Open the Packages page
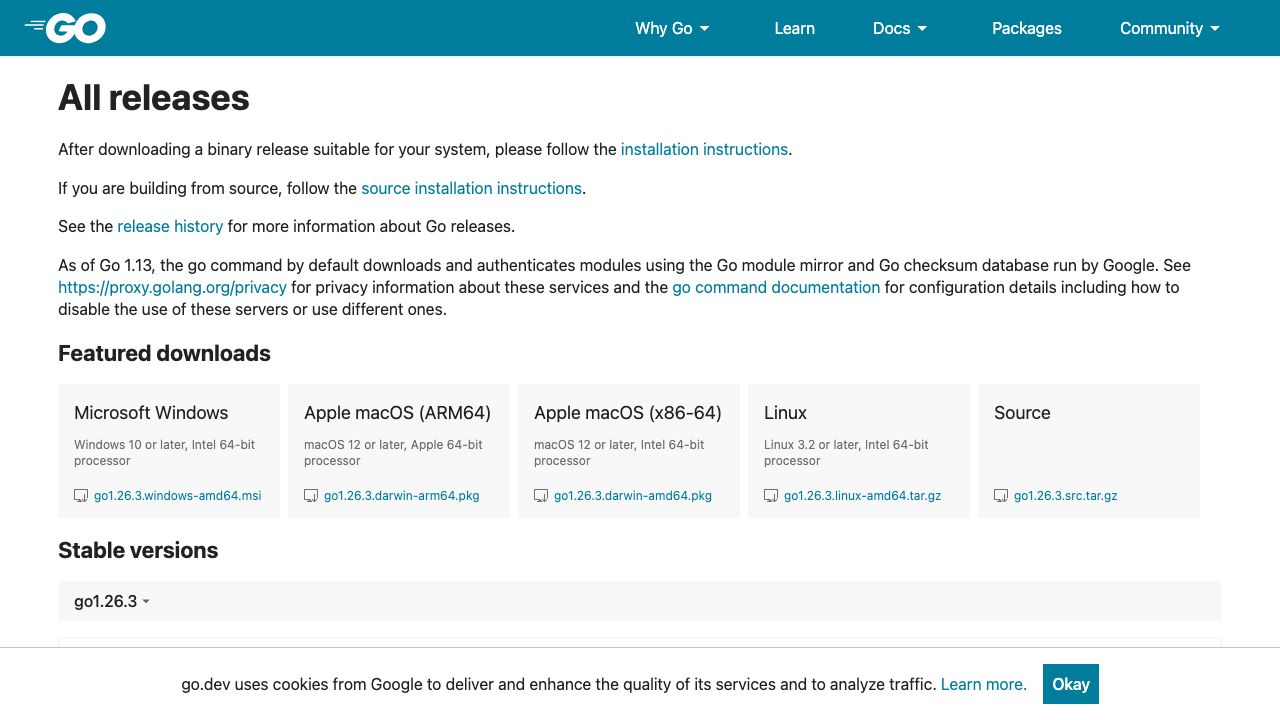1280x720 pixels. pos(1027,28)
